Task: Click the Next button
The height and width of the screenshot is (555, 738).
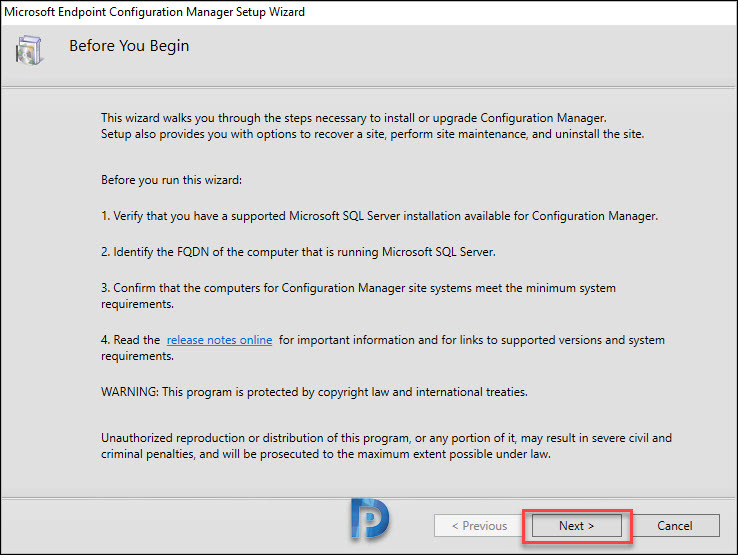Action: (577, 525)
